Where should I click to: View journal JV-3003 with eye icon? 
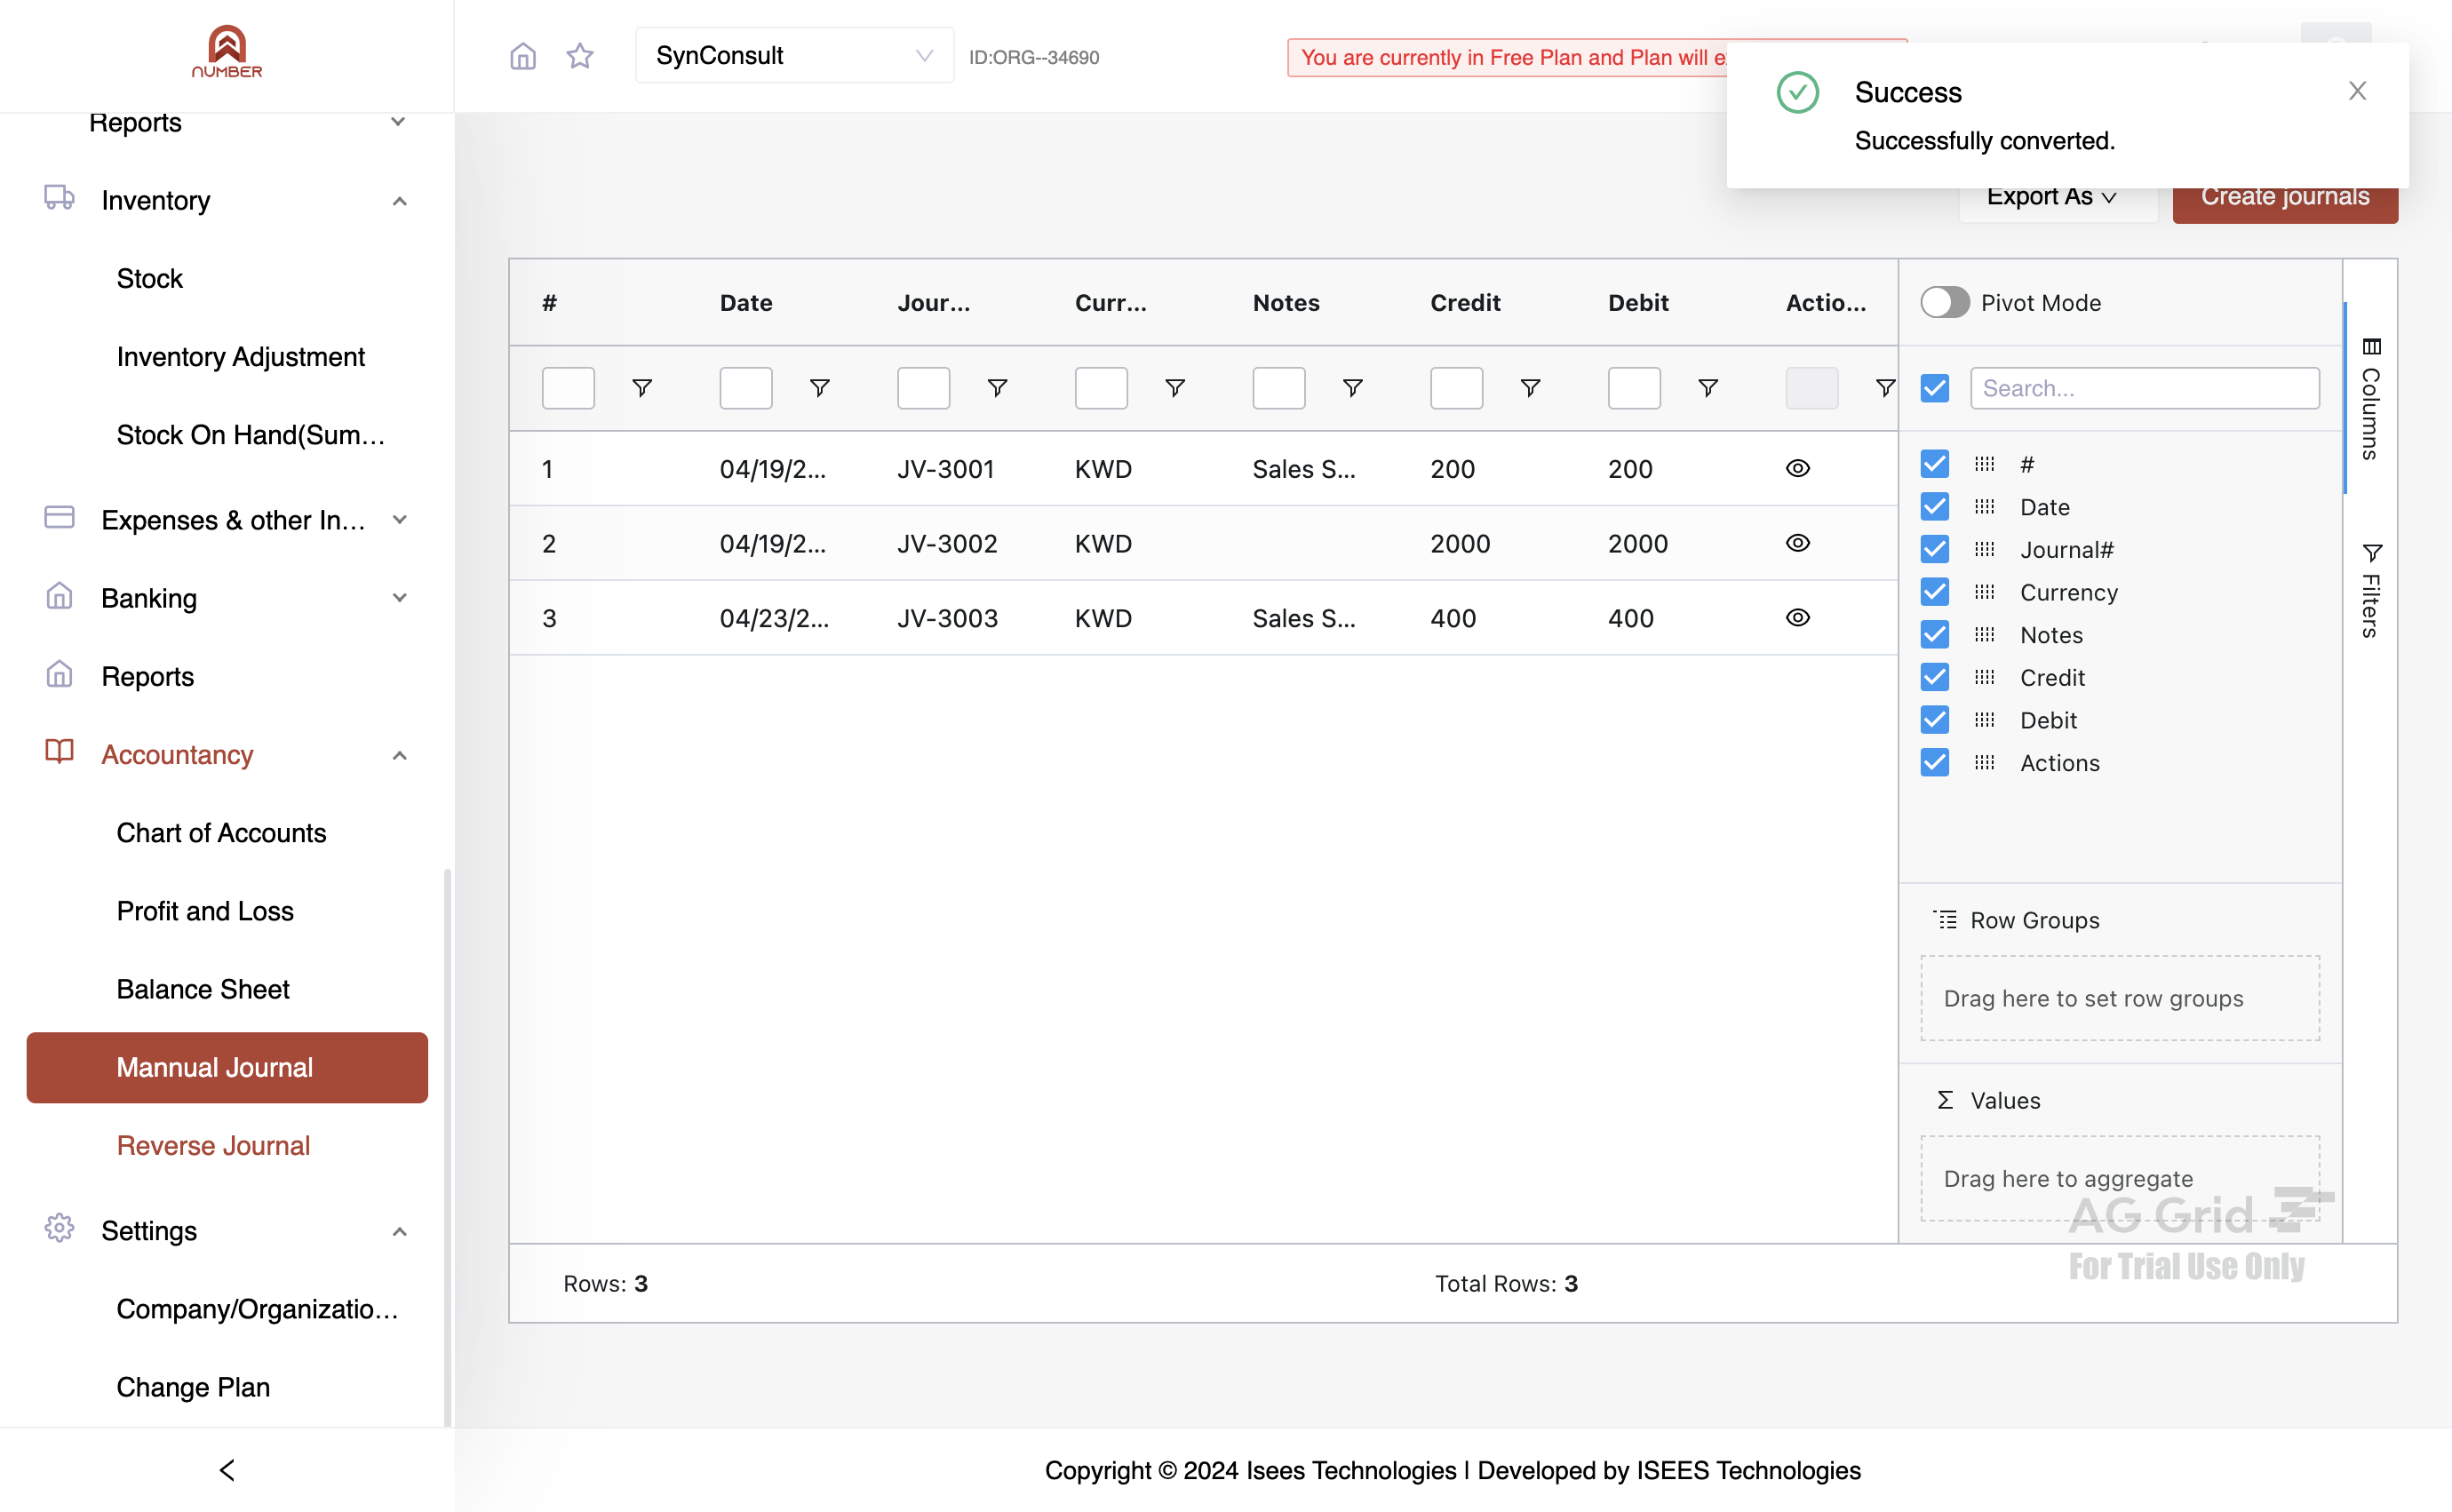(1797, 618)
